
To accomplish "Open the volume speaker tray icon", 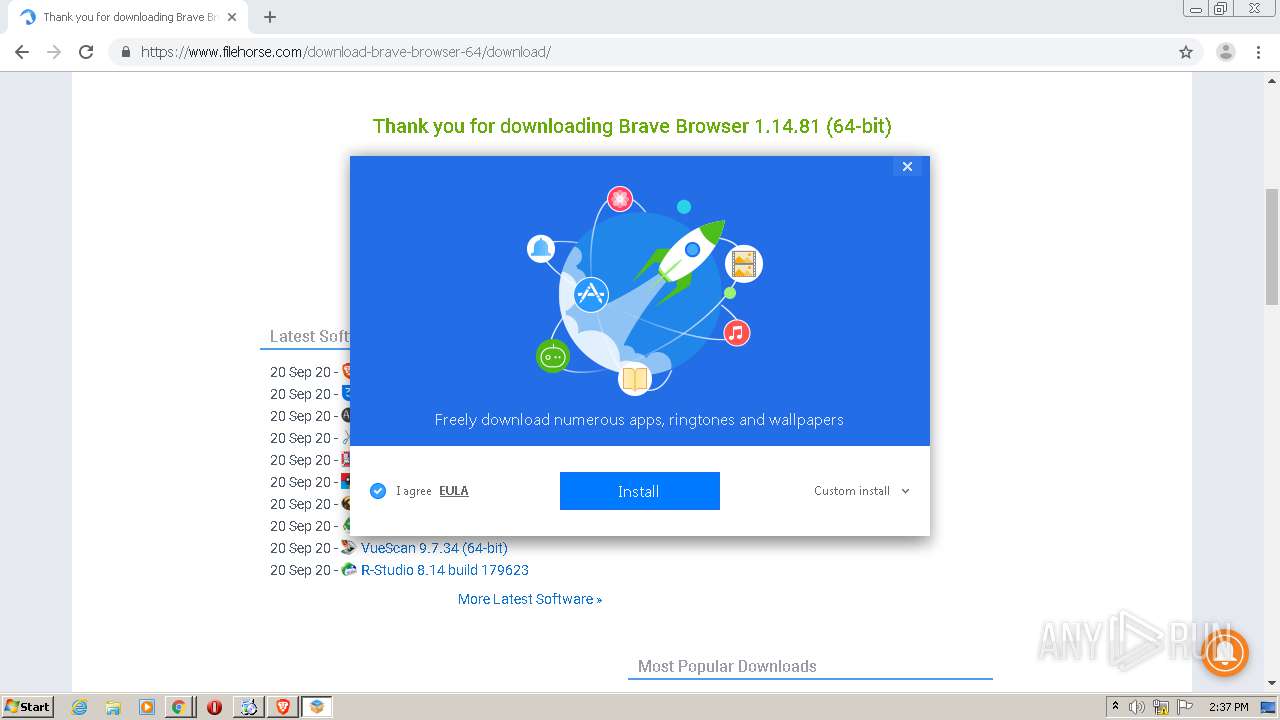I will 1137,707.
